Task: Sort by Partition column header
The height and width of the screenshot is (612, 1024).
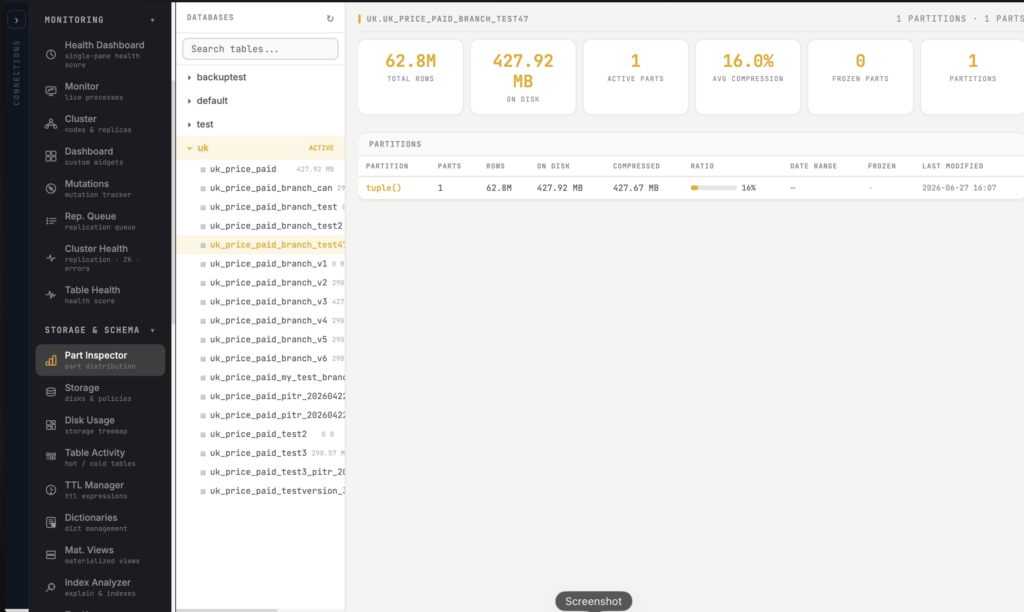Action: click(387, 166)
